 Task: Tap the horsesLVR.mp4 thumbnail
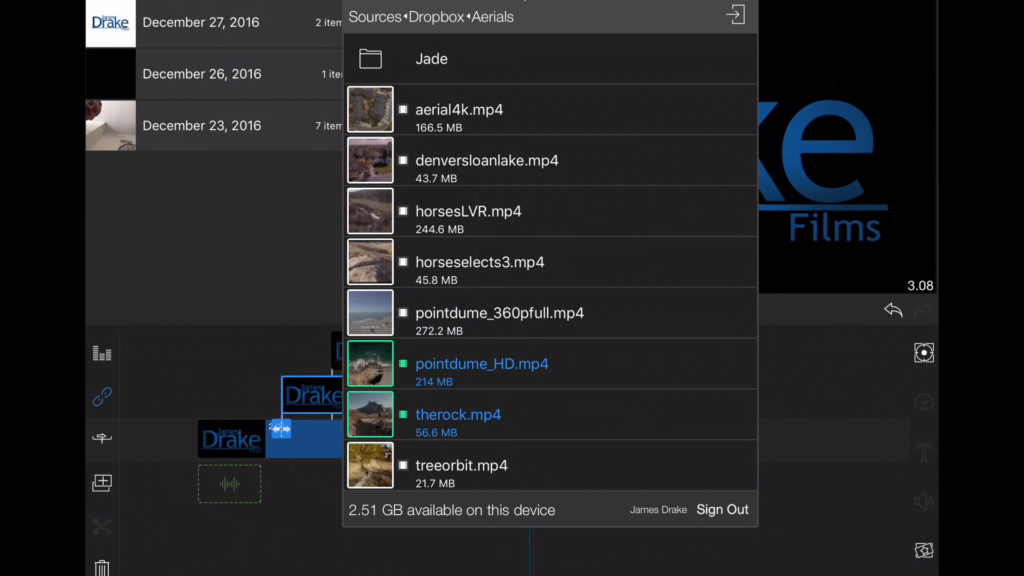click(370, 211)
